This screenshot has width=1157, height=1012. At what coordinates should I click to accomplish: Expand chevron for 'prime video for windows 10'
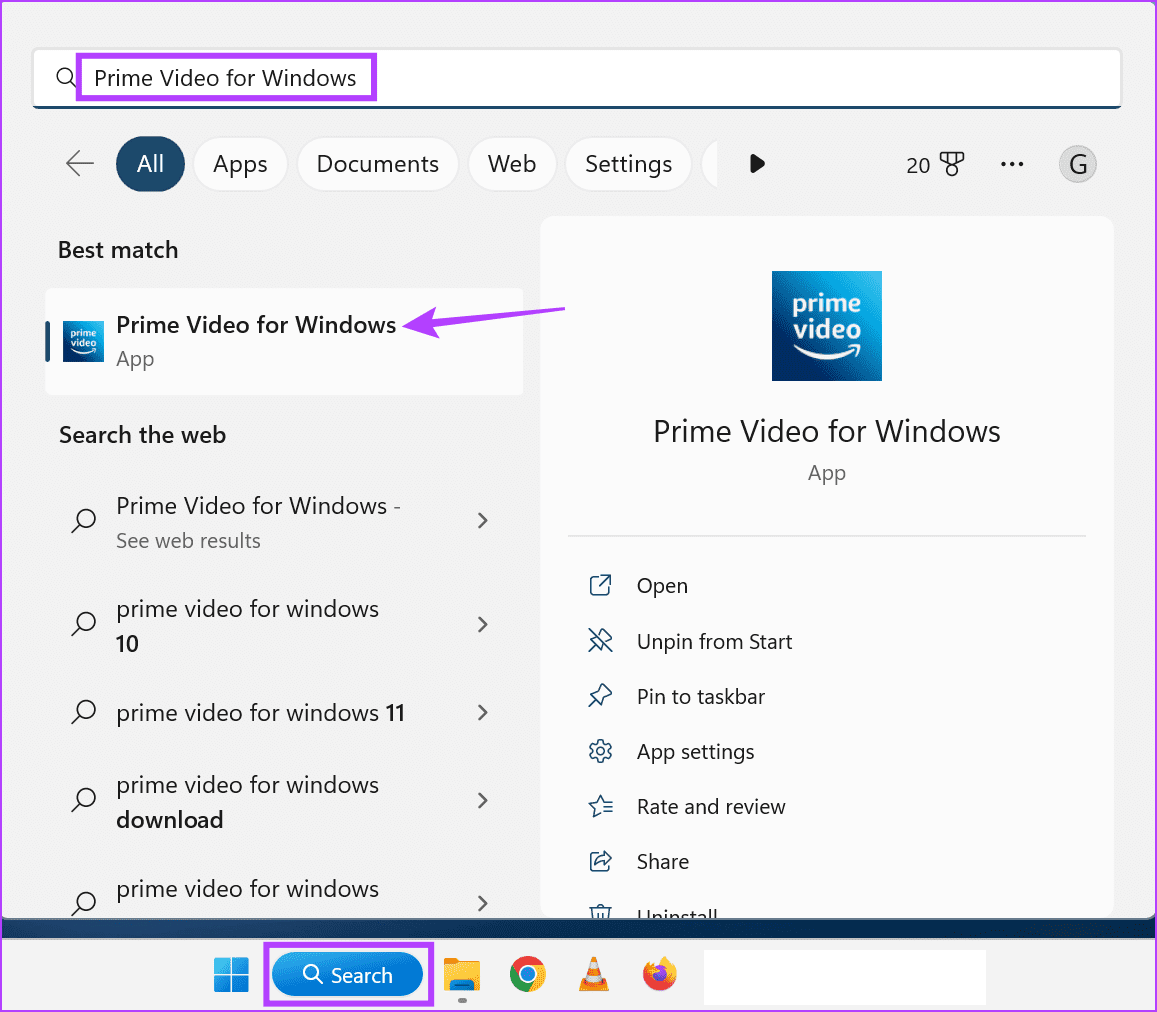tap(483, 624)
